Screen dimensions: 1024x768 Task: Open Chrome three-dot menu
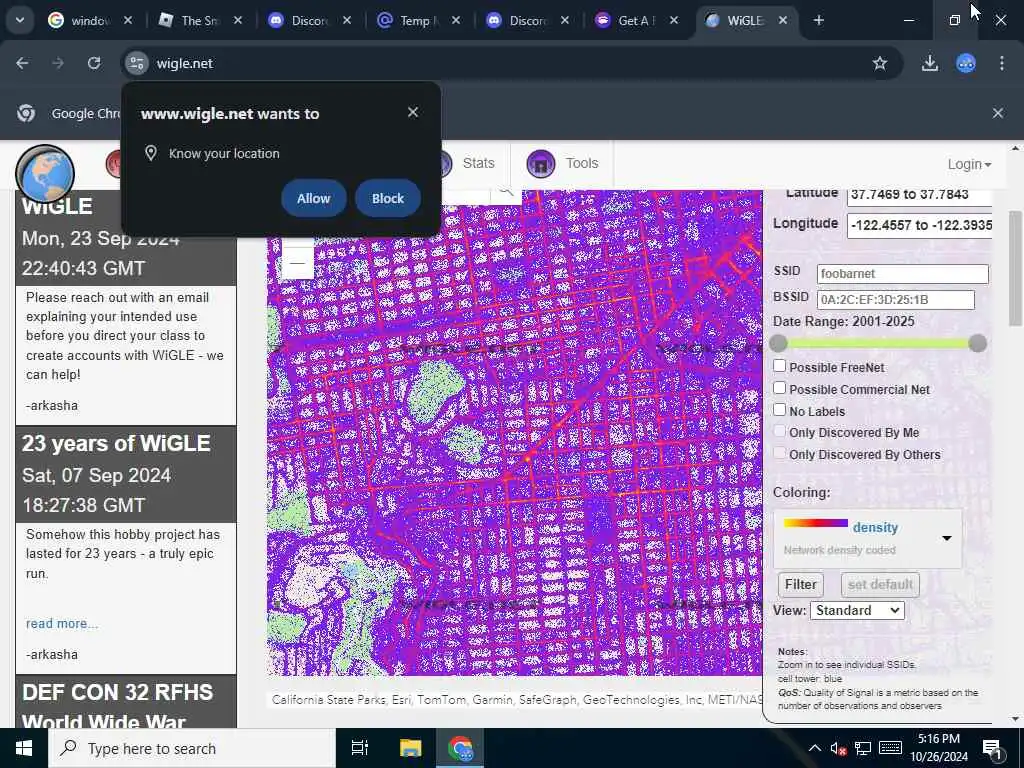point(1002,63)
